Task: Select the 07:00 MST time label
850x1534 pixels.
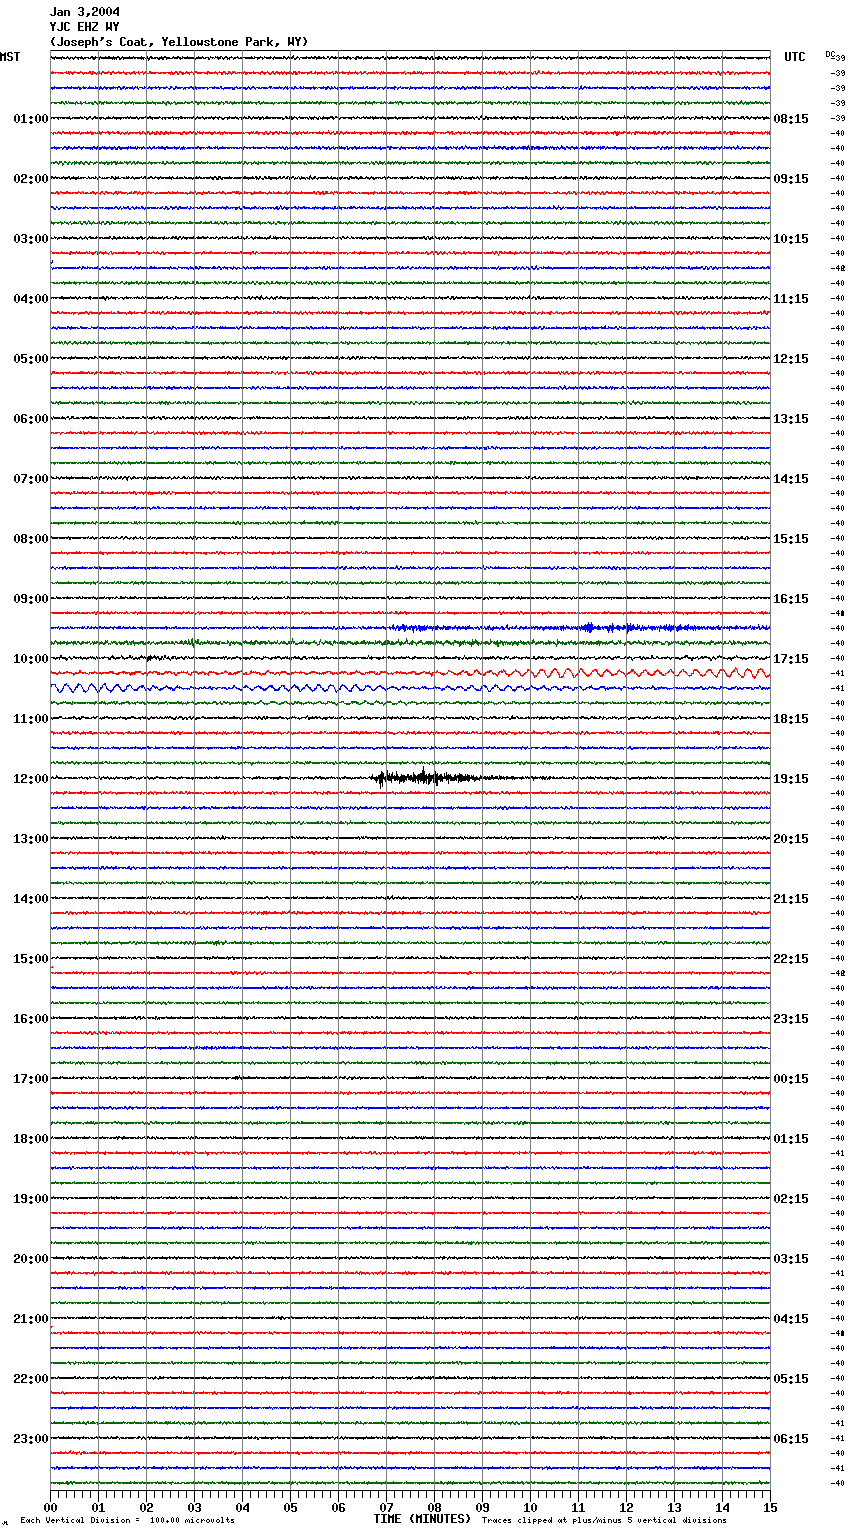Action: (31, 479)
